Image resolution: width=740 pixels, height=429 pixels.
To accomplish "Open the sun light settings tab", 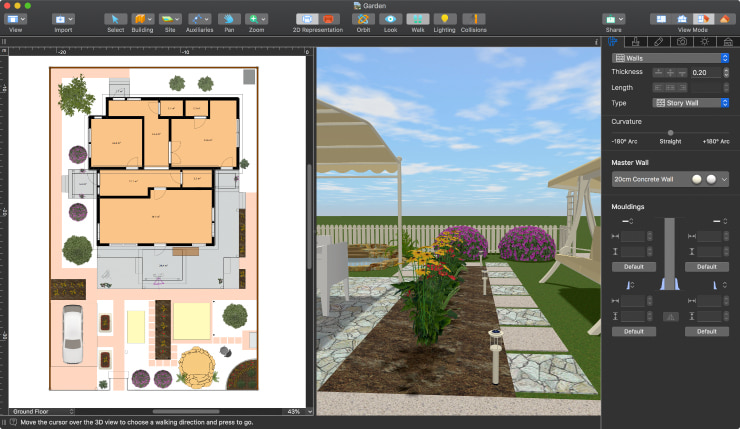I will pos(705,42).
